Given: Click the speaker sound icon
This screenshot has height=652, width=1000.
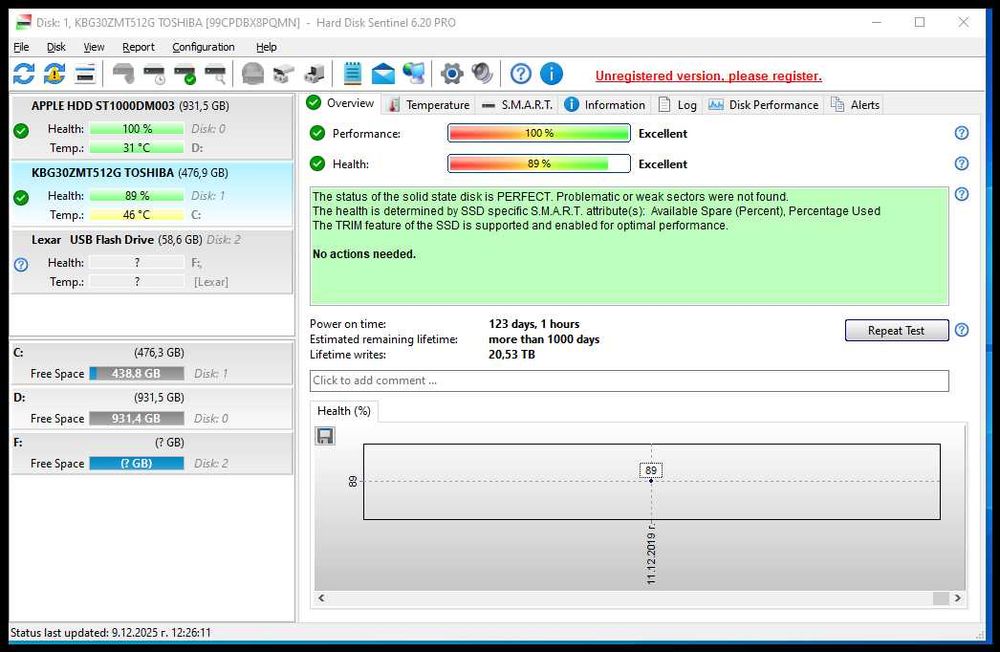Looking at the screenshot, I should (482, 74).
